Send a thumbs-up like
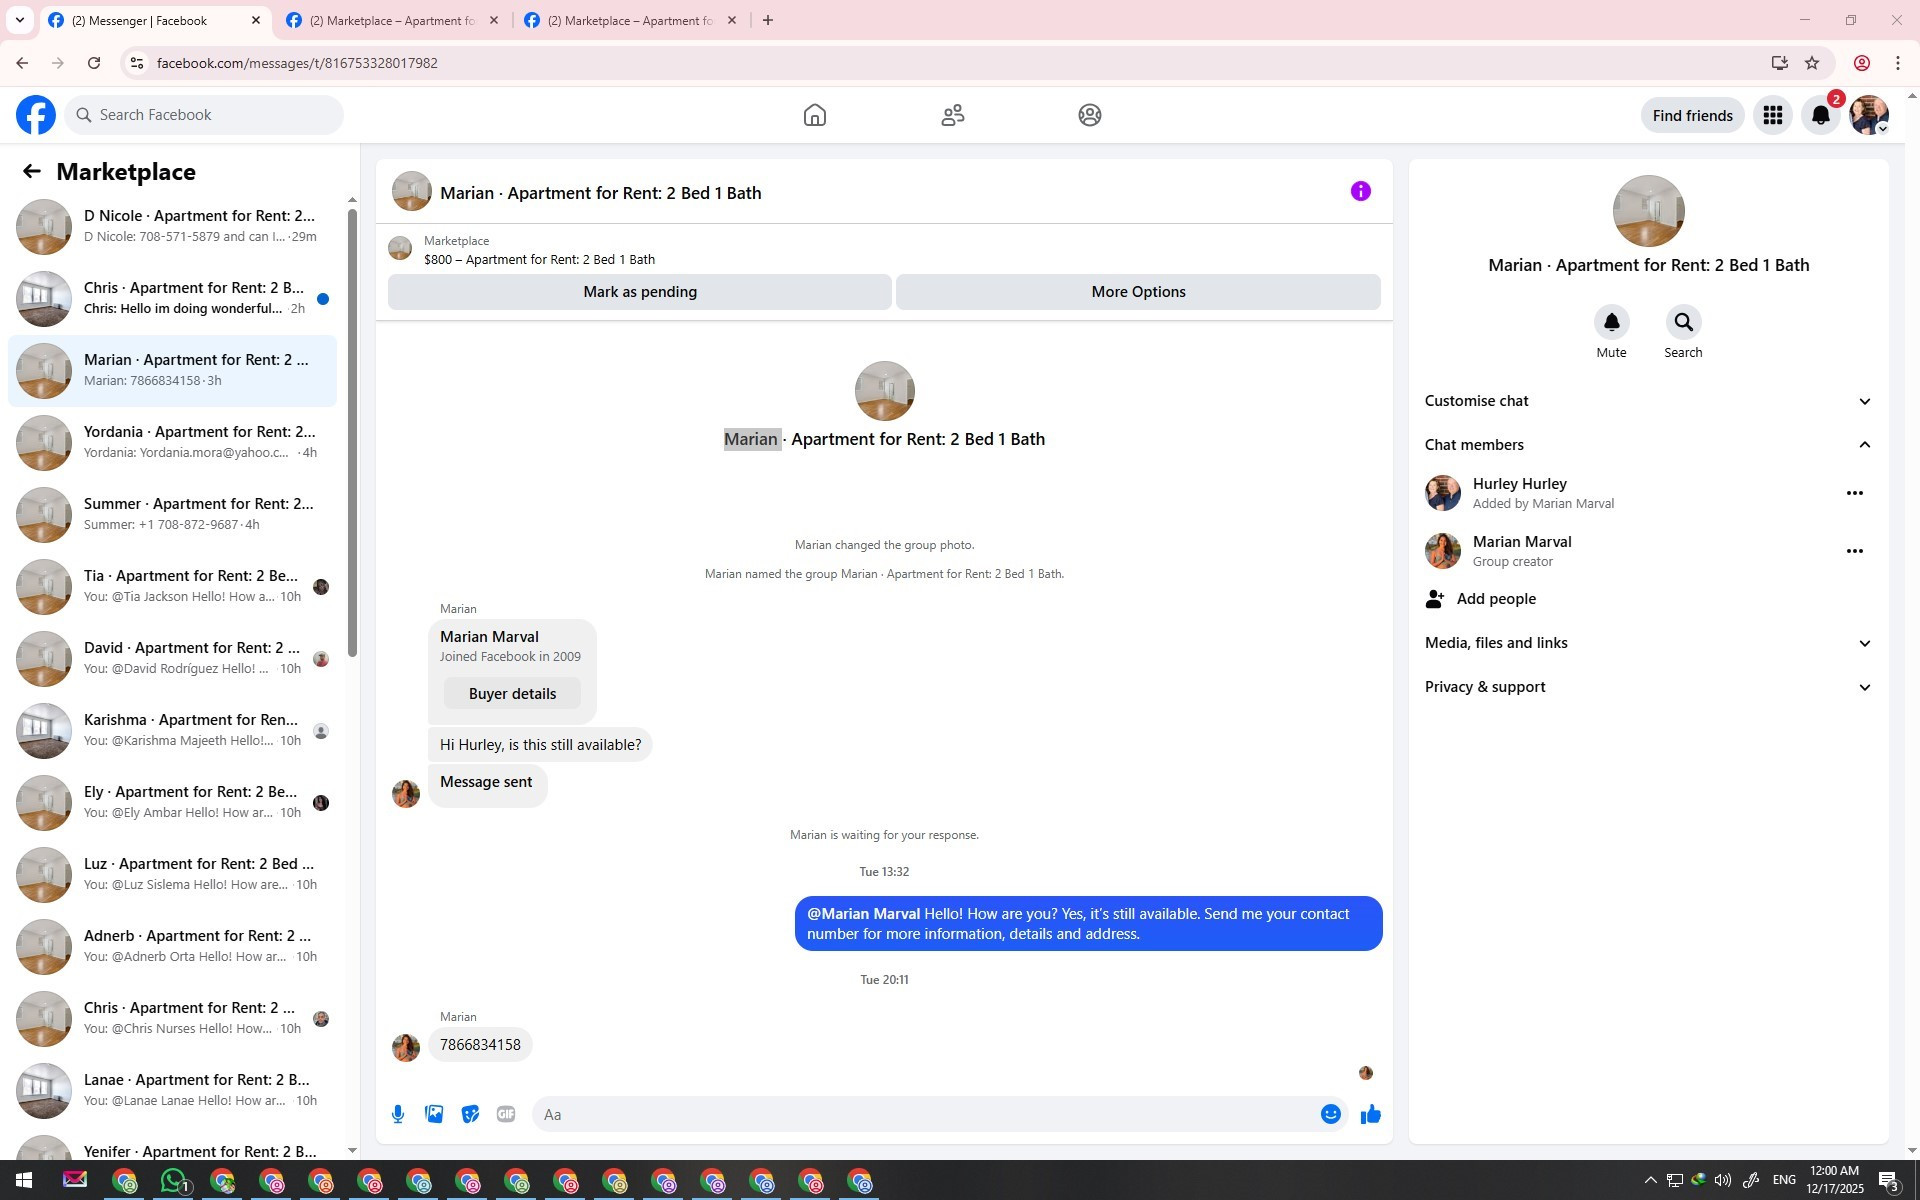Image resolution: width=1920 pixels, height=1200 pixels. 1370,1114
